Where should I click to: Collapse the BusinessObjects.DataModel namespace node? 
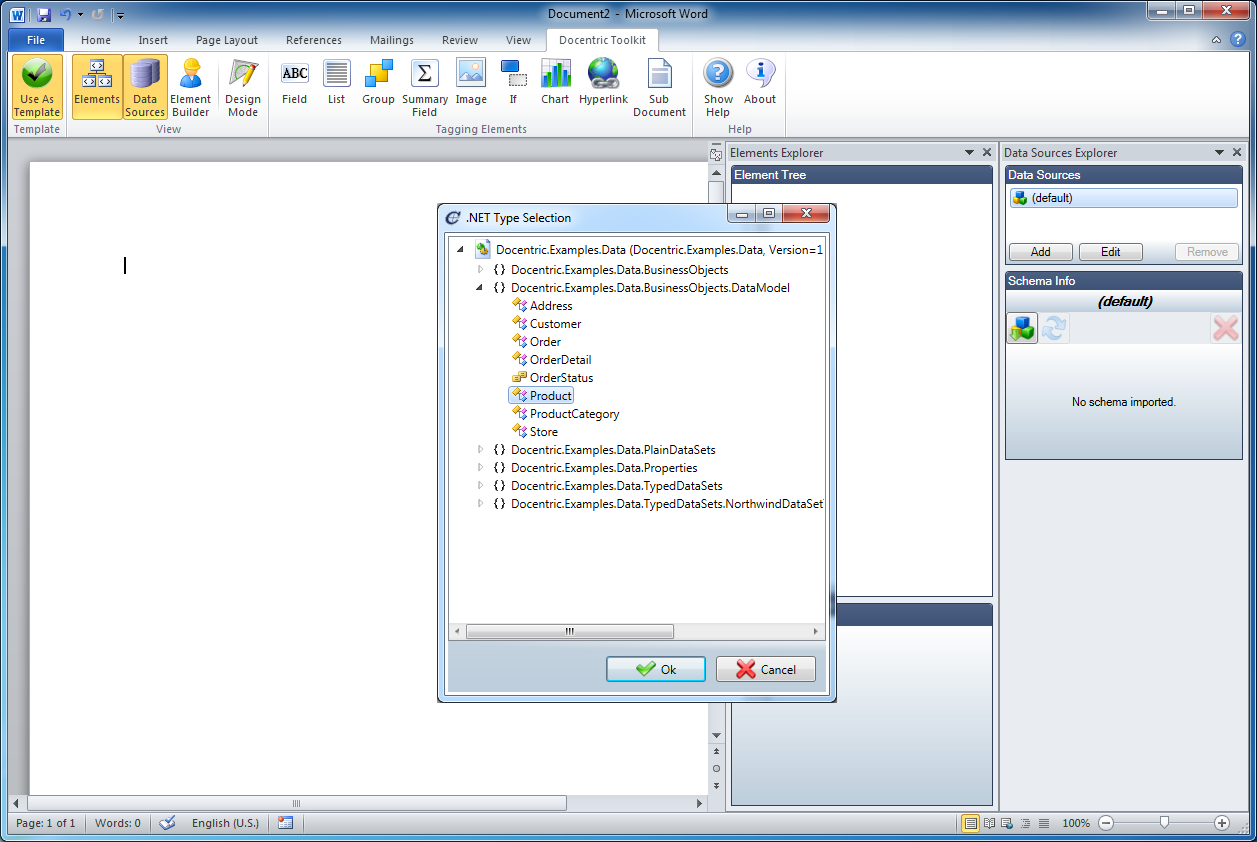(x=480, y=287)
